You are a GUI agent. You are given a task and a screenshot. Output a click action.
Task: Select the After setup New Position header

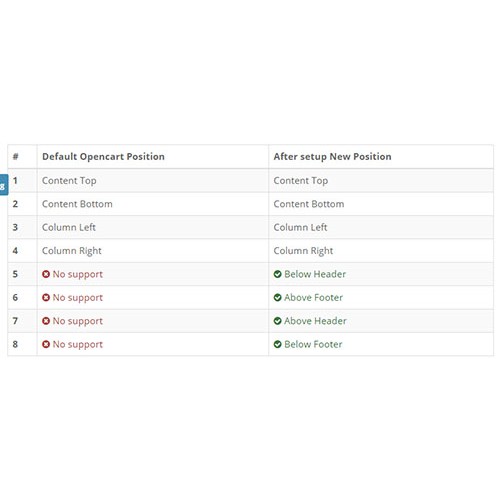[x=332, y=157]
